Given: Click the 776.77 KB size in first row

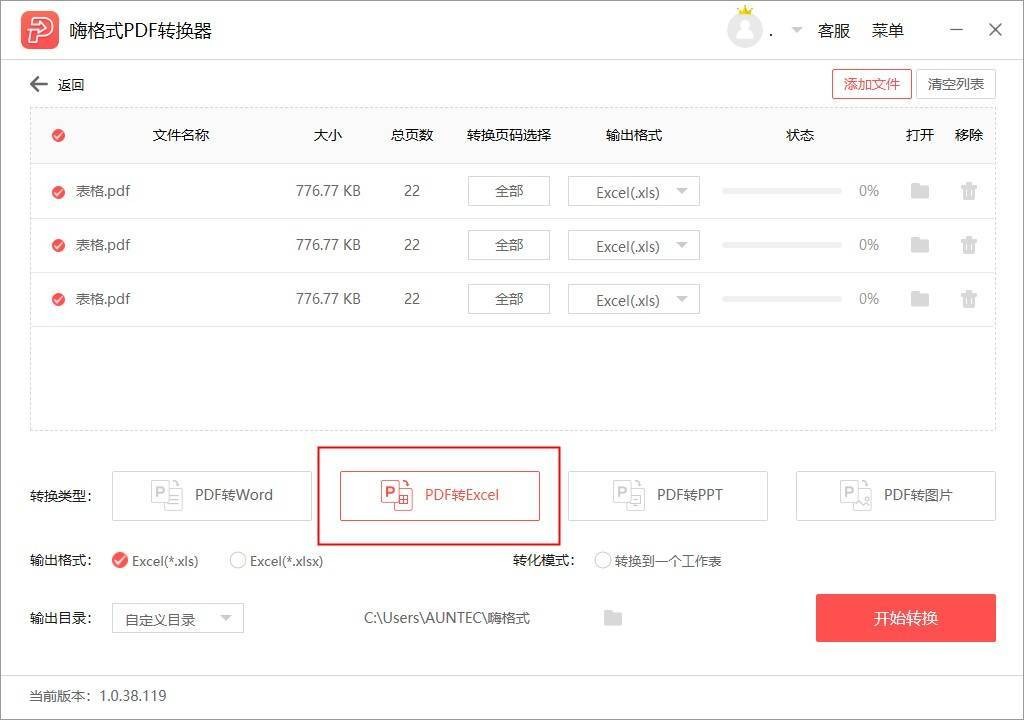Looking at the screenshot, I should [328, 191].
